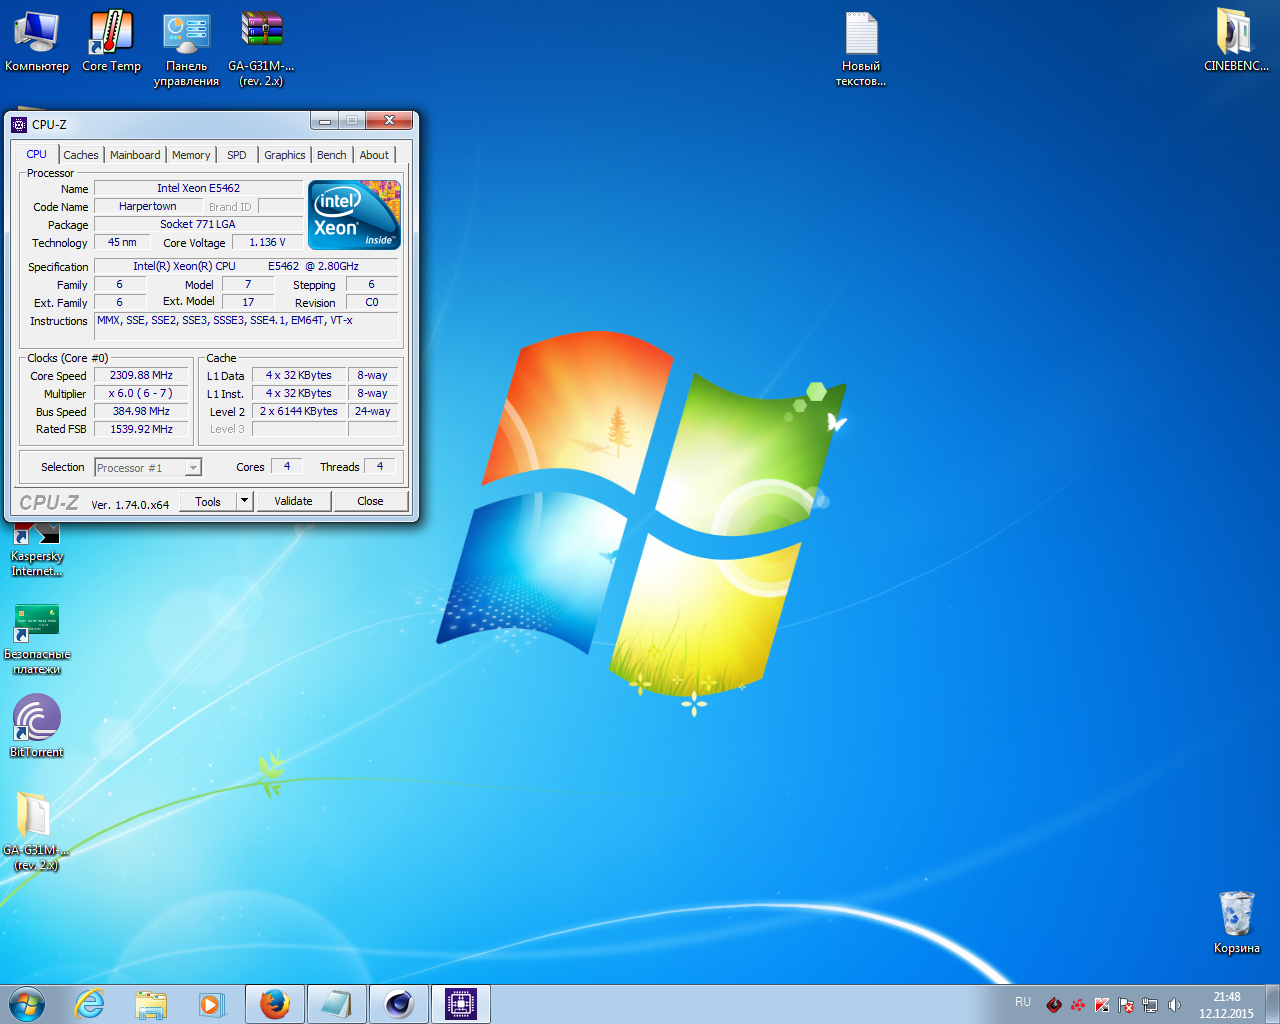
Task: Open the SPD tab
Action: tap(237, 155)
